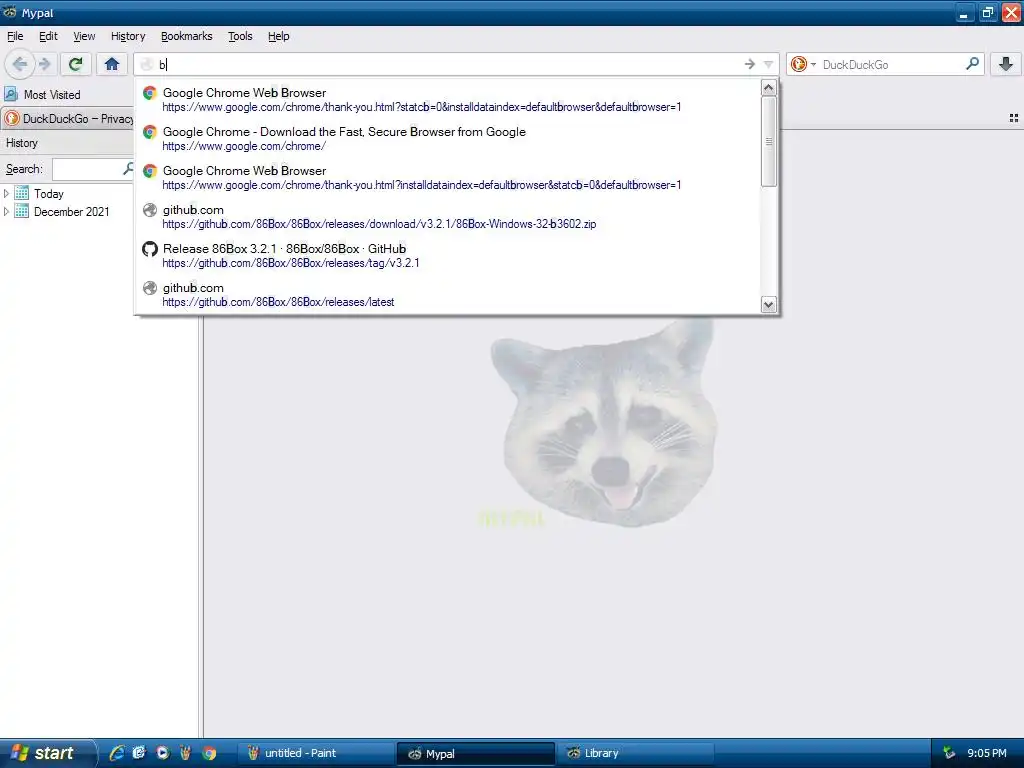The width and height of the screenshot is (1024, 768).
Task: Open the History menu
Action: pyautogui.click(x=128, y=36)
